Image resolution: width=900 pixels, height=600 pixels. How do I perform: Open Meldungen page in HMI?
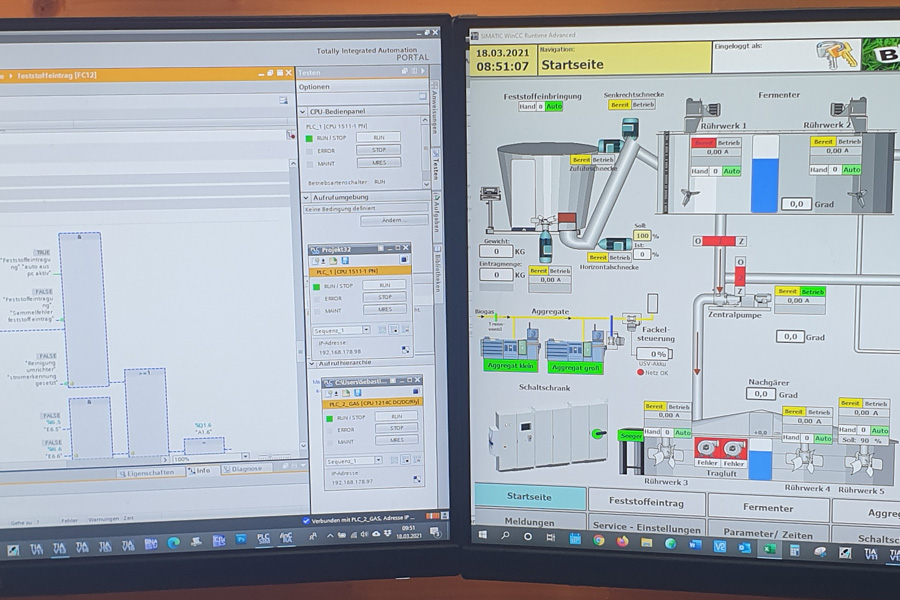coord(529,521)
